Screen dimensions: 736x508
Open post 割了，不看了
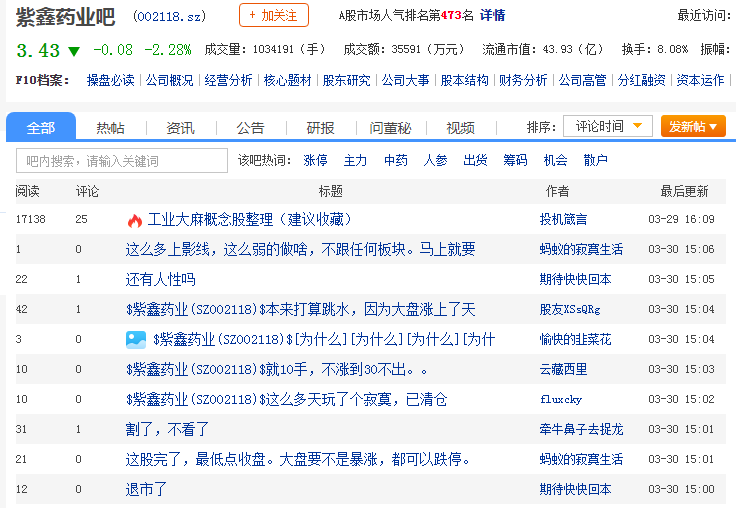pyautogui.click(x=167, y=429)
